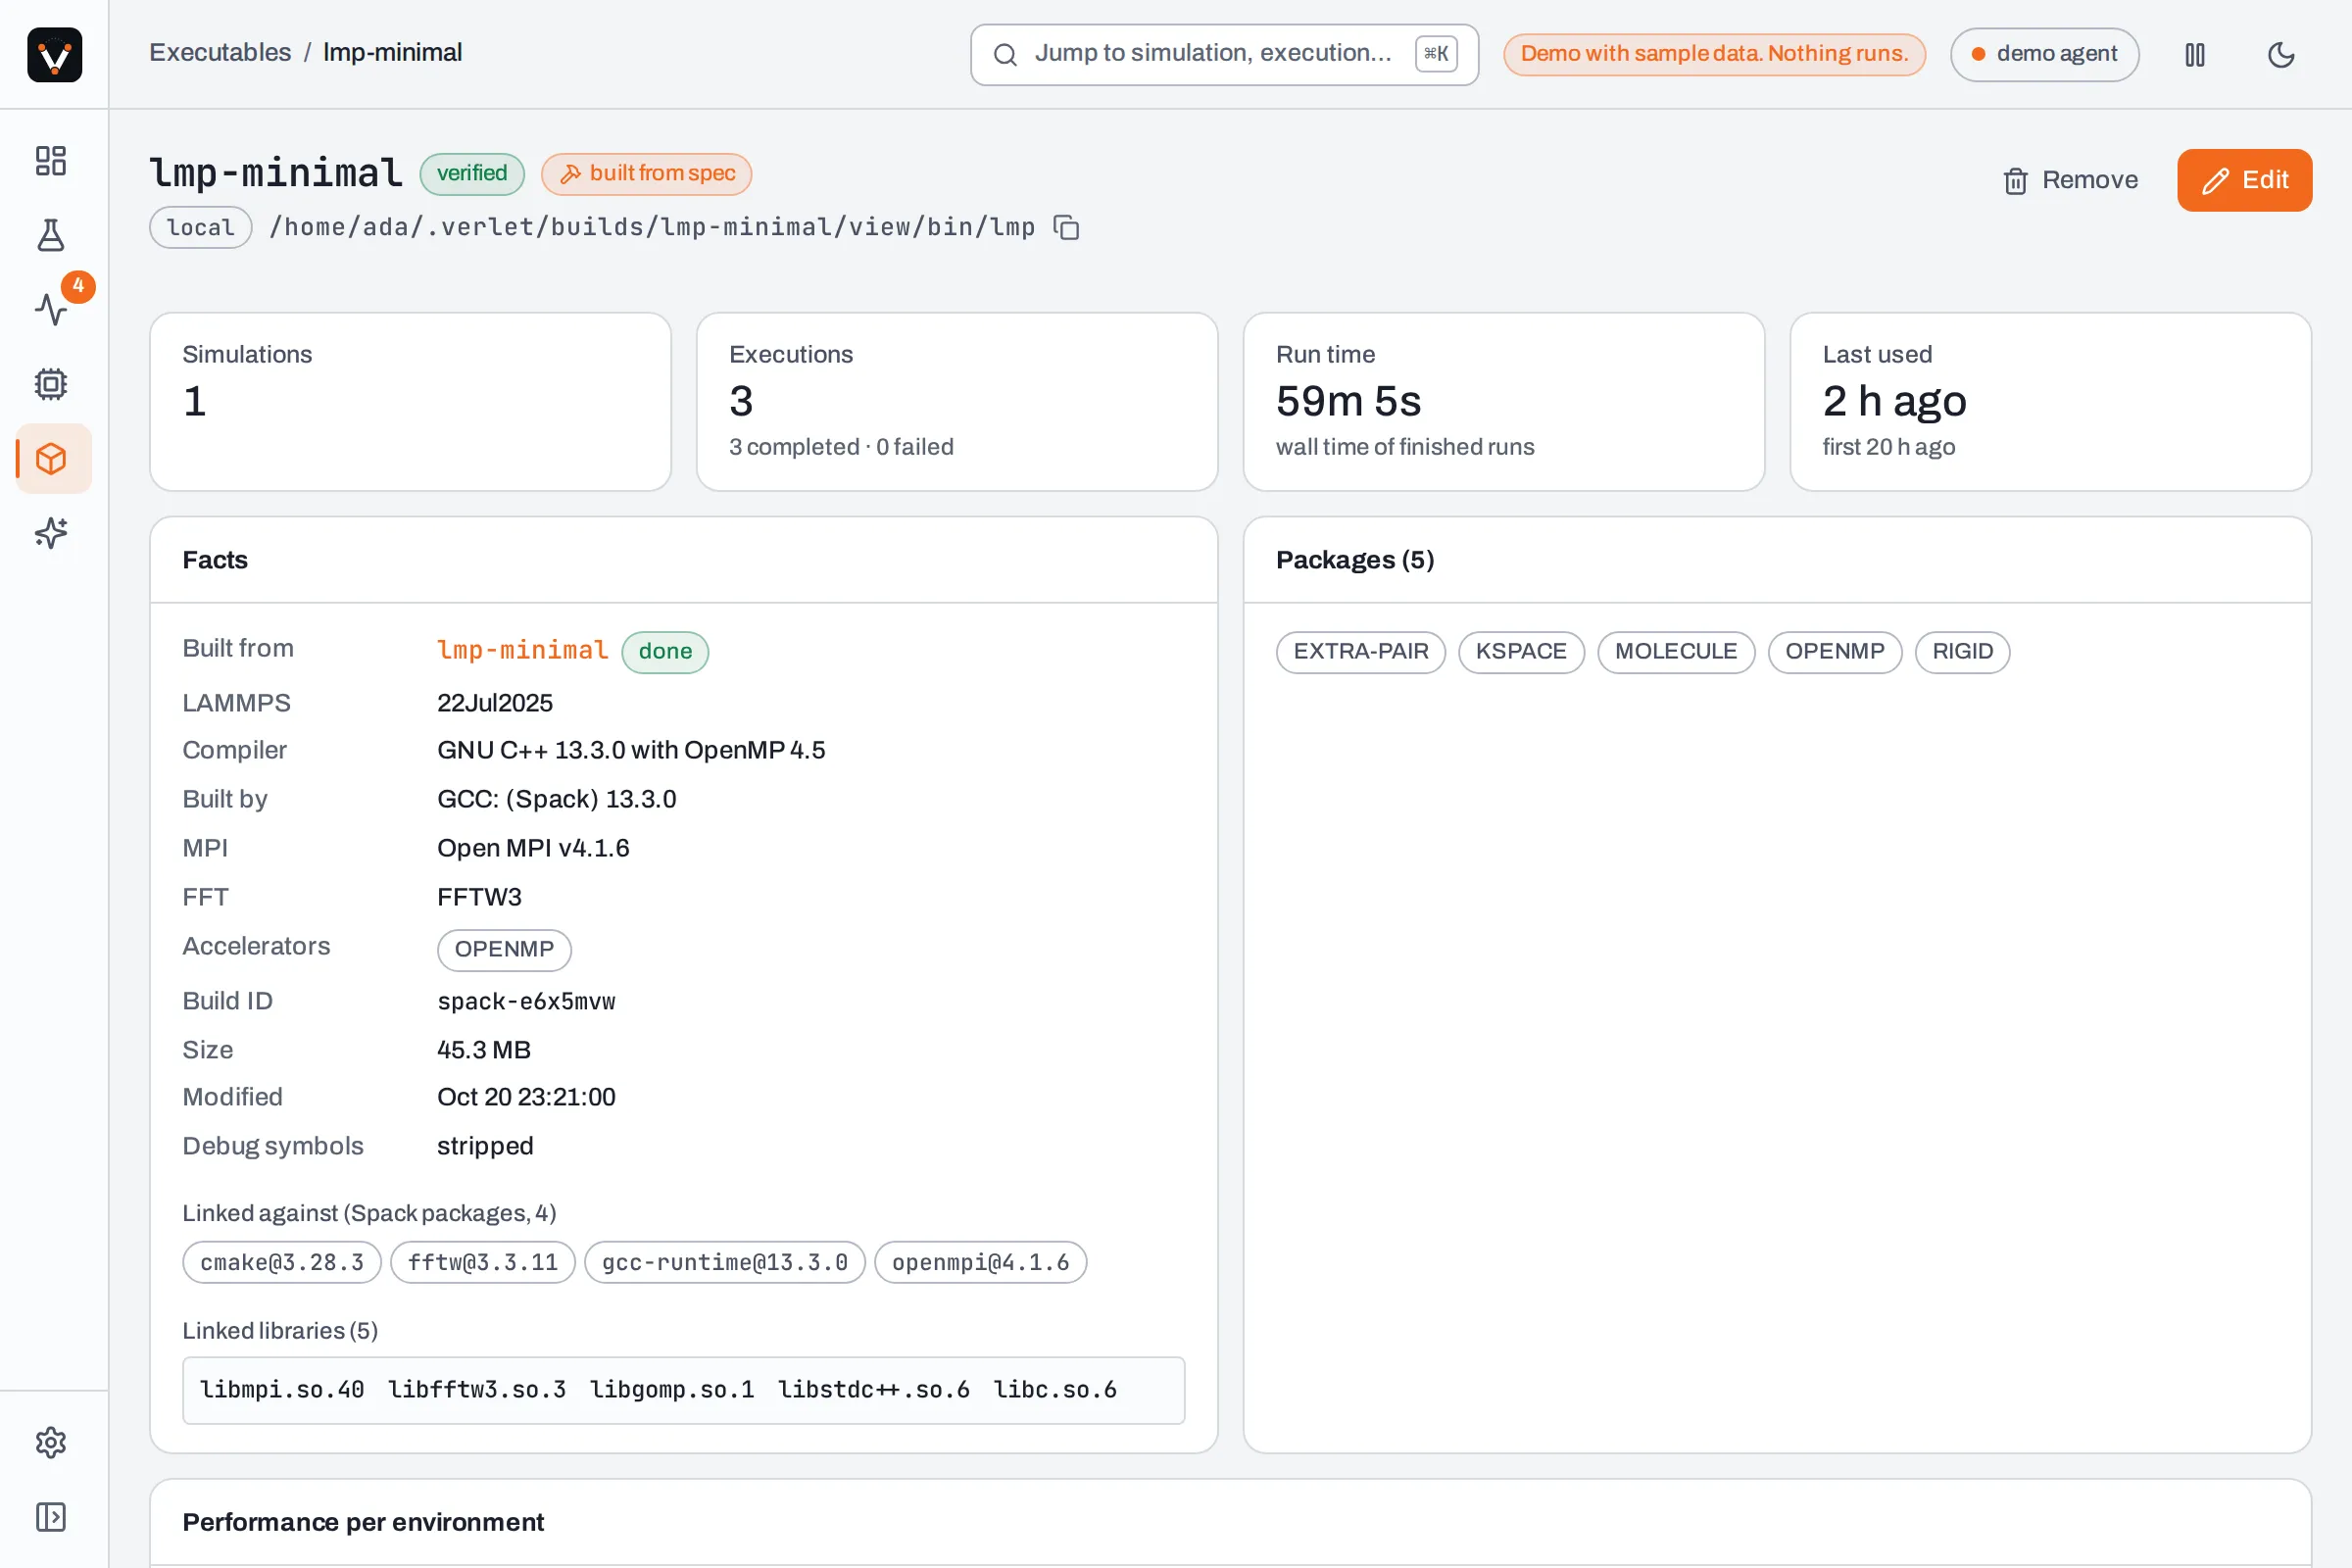Click the executable path text
The height and width of the screenshot is (1568, 2352).
[x=652, y=228]
